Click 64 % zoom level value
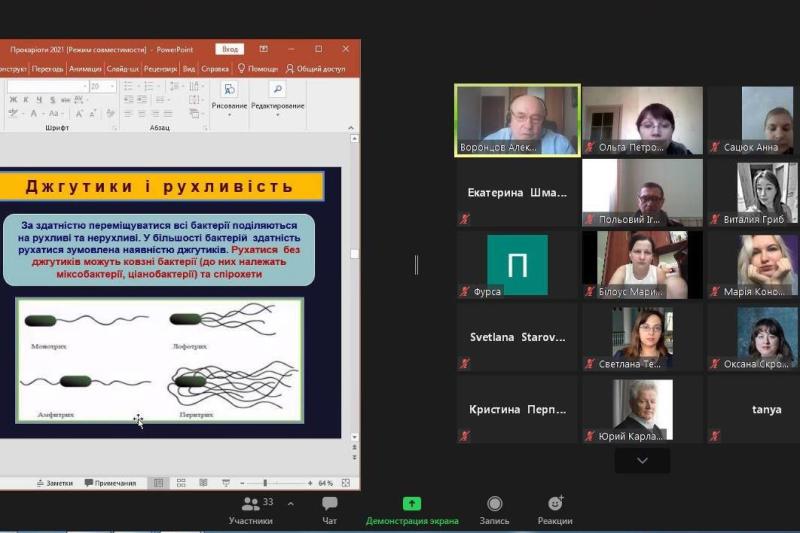Screen dimensions: 800x533 326,483
